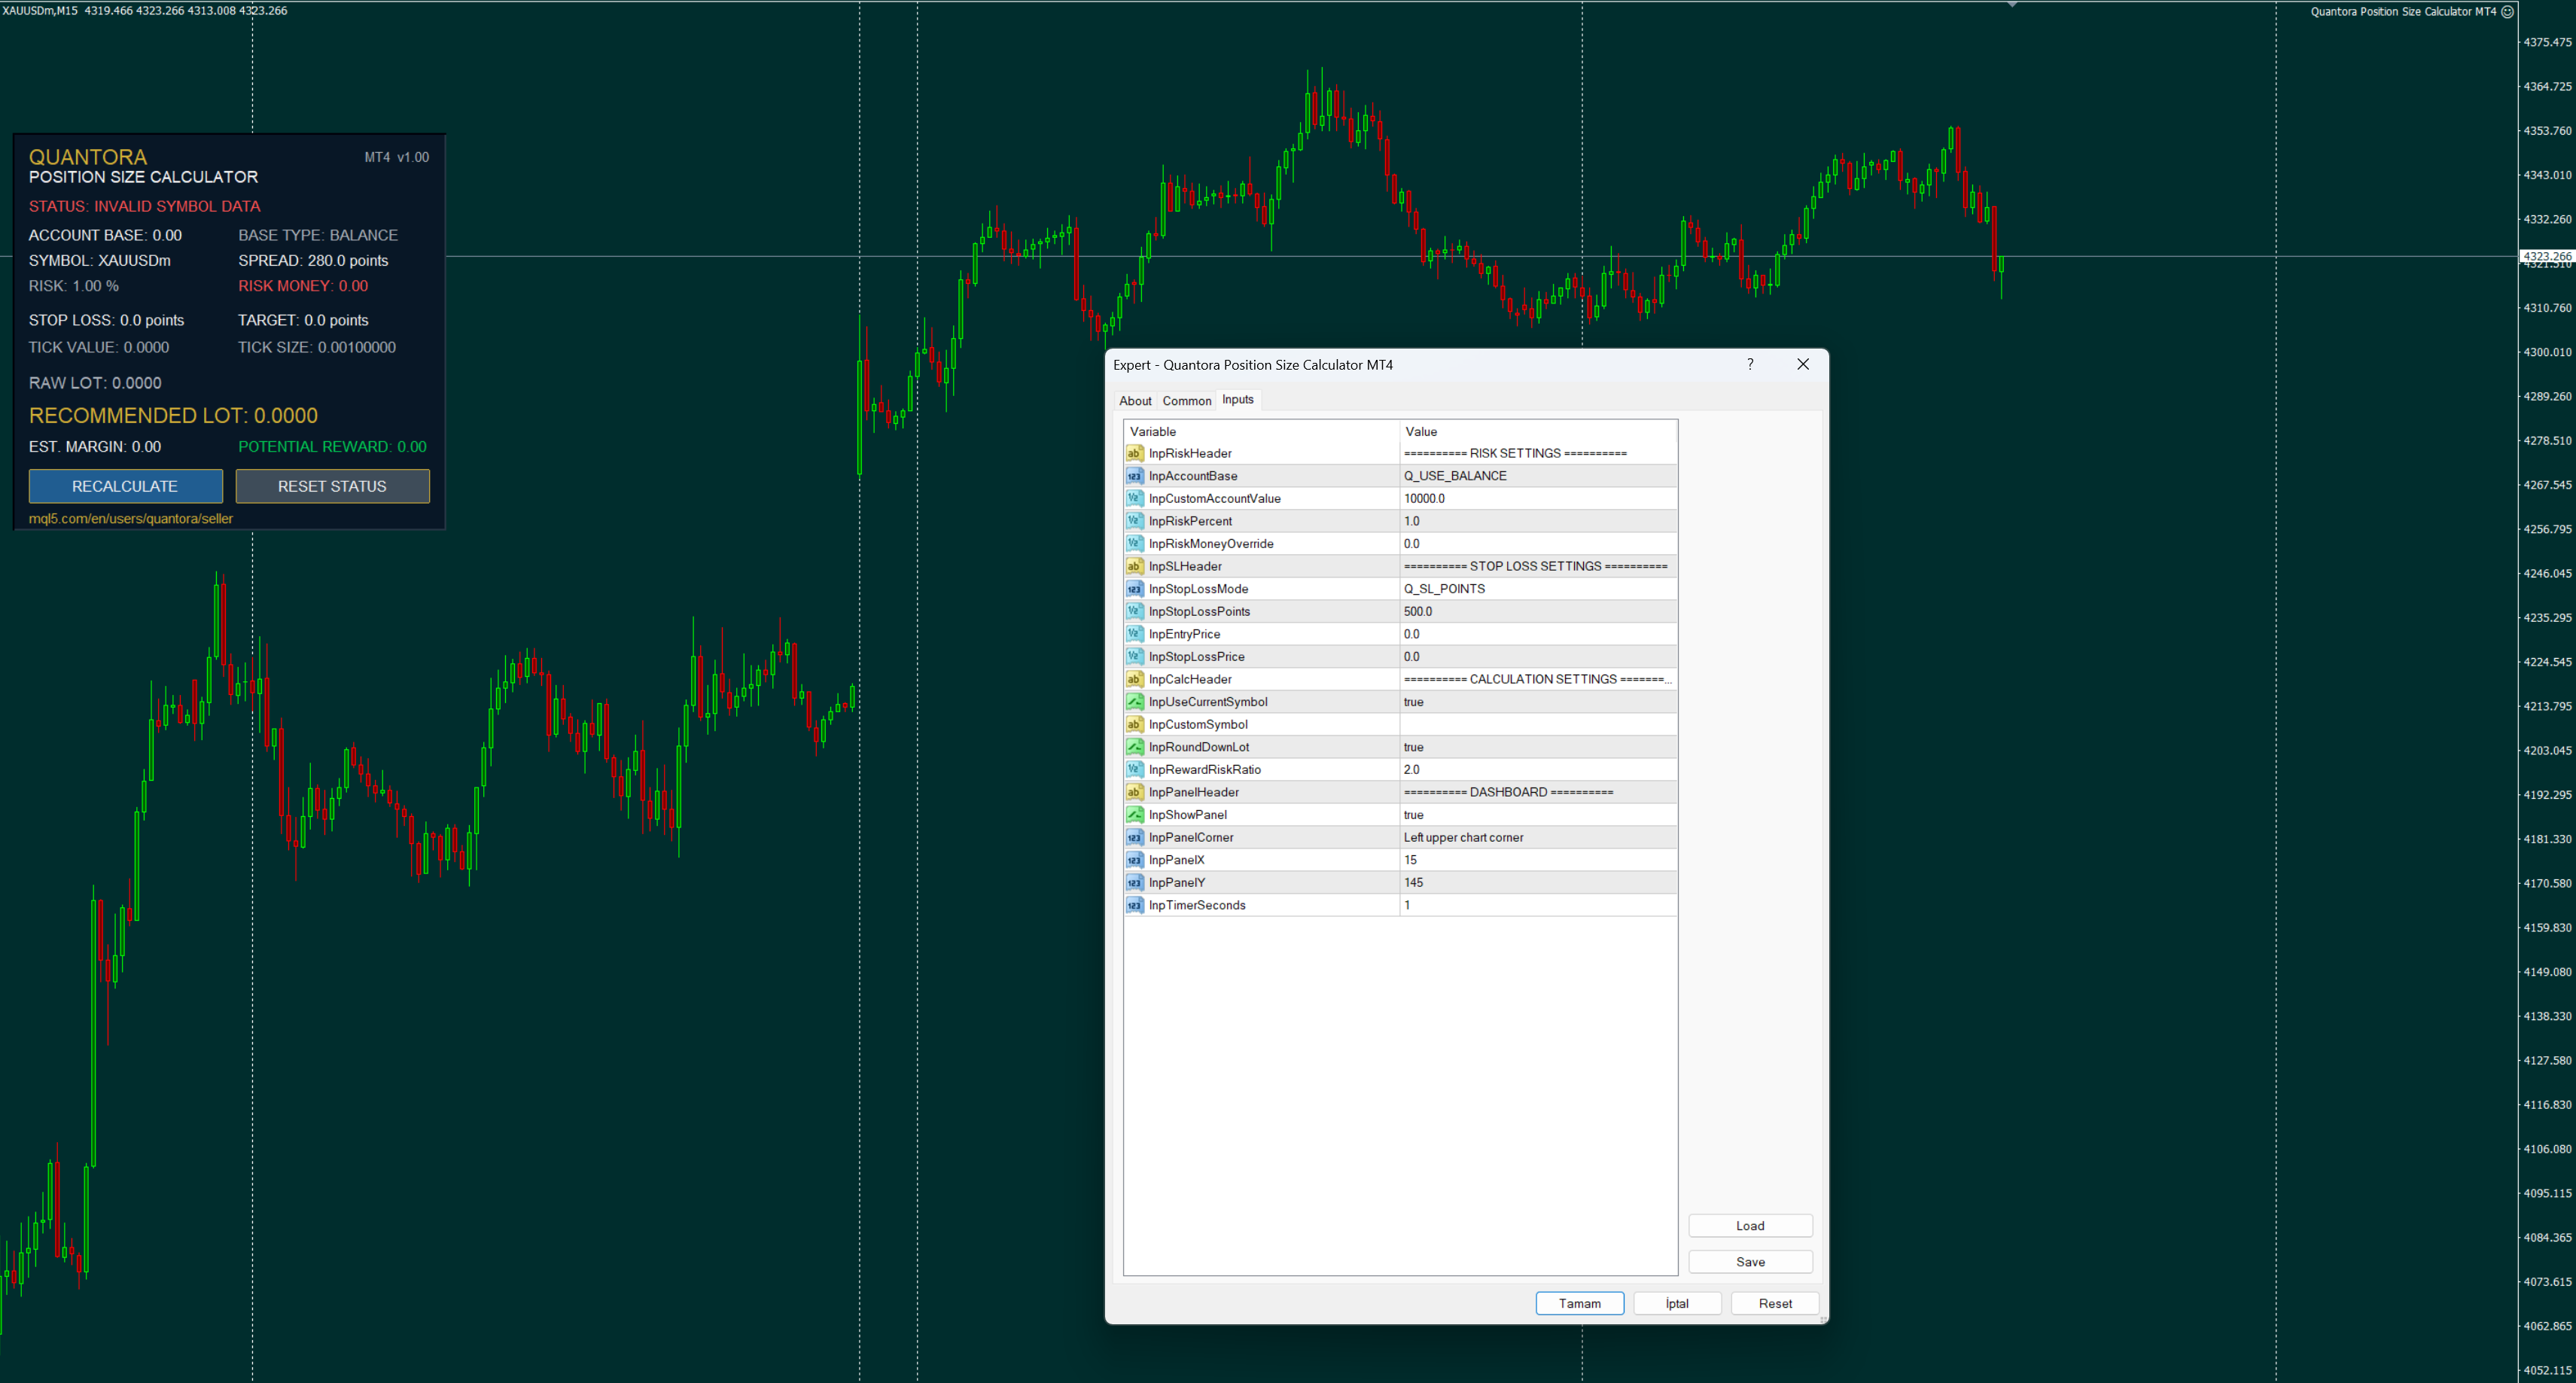Image resolution: width=2576 pixels, height=1383 pixels.
Task: Click the chart shift triangle marker at top
Action: pos(2012,5)
